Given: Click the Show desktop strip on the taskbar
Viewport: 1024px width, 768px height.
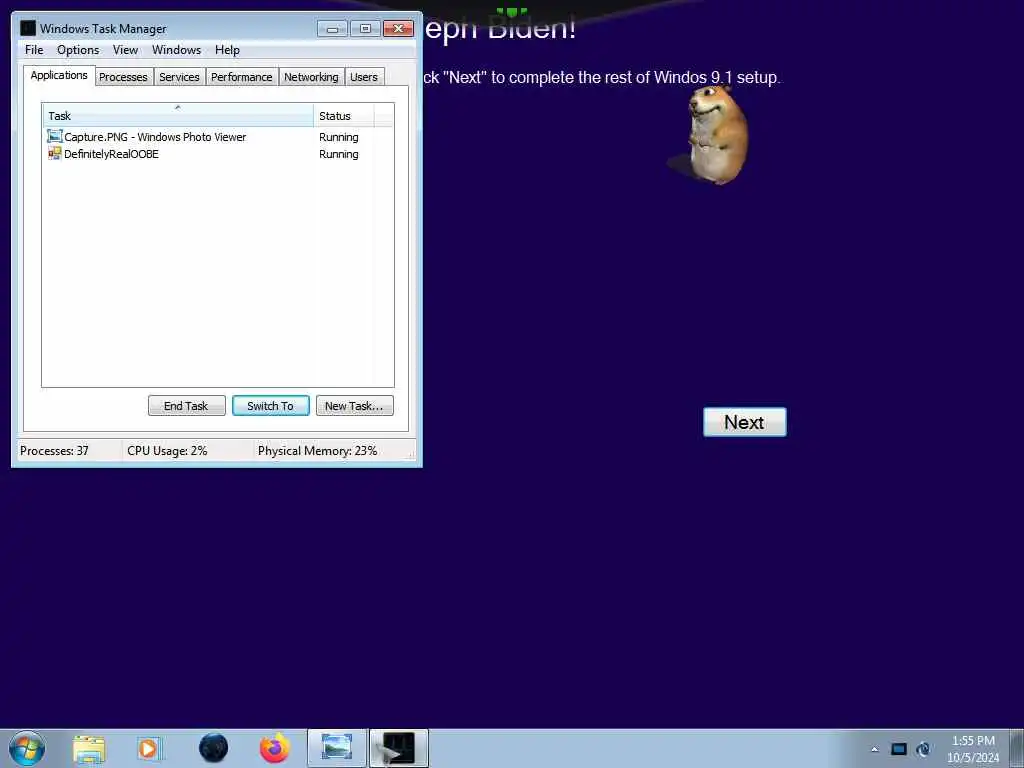Looking at the screenshot, I should point(1017,748).
